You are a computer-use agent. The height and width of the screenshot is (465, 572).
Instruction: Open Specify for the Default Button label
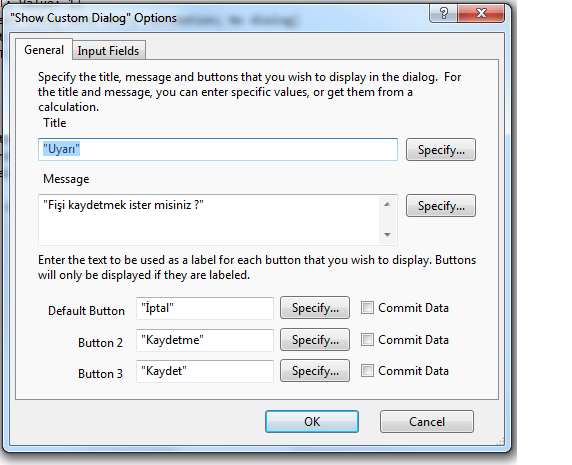[x=315, y=308]
